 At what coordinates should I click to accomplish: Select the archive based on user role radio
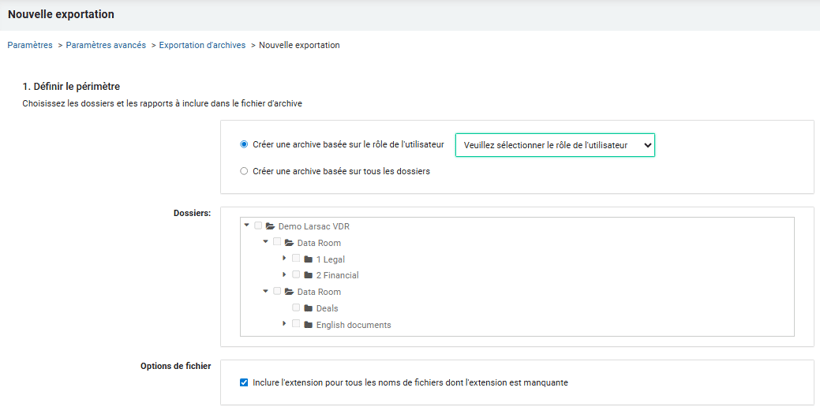click(245, 145)
